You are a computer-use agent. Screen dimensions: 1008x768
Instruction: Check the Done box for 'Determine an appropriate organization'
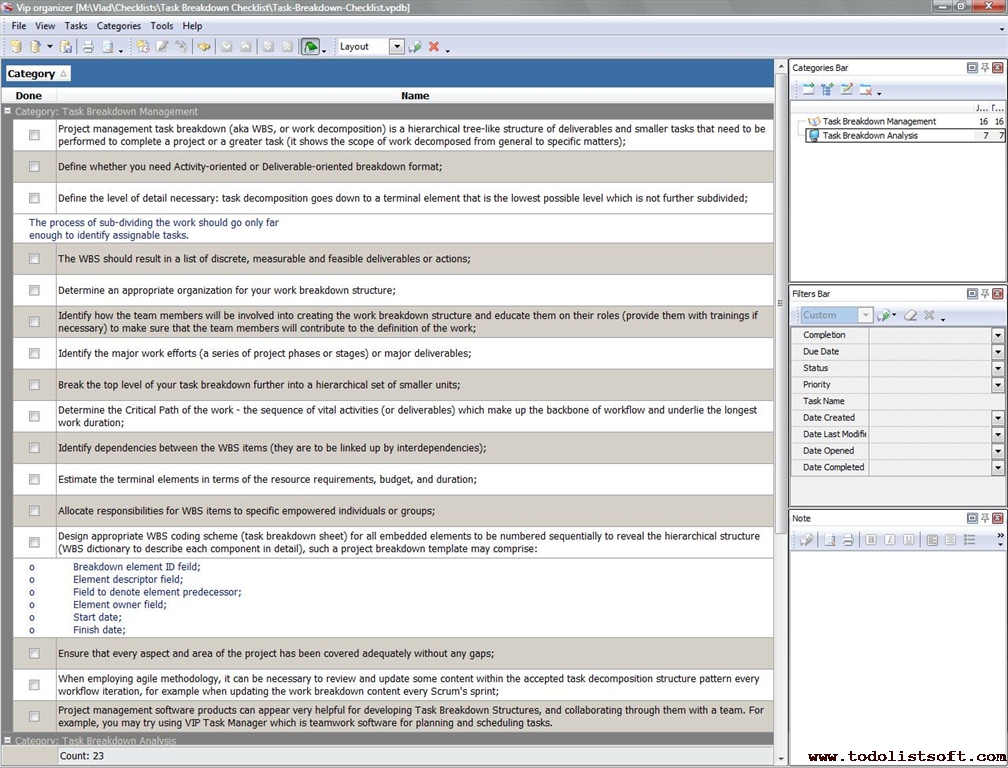[34, 290]
